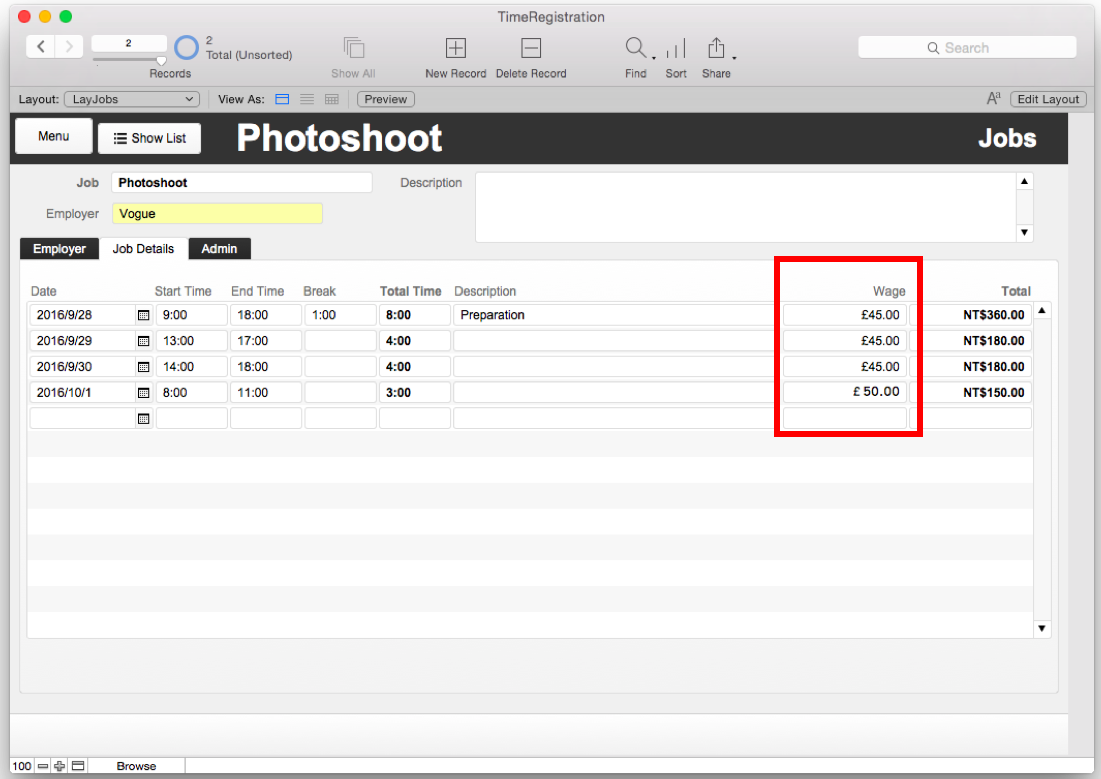Open the Share icon menu

pos(716,48)
